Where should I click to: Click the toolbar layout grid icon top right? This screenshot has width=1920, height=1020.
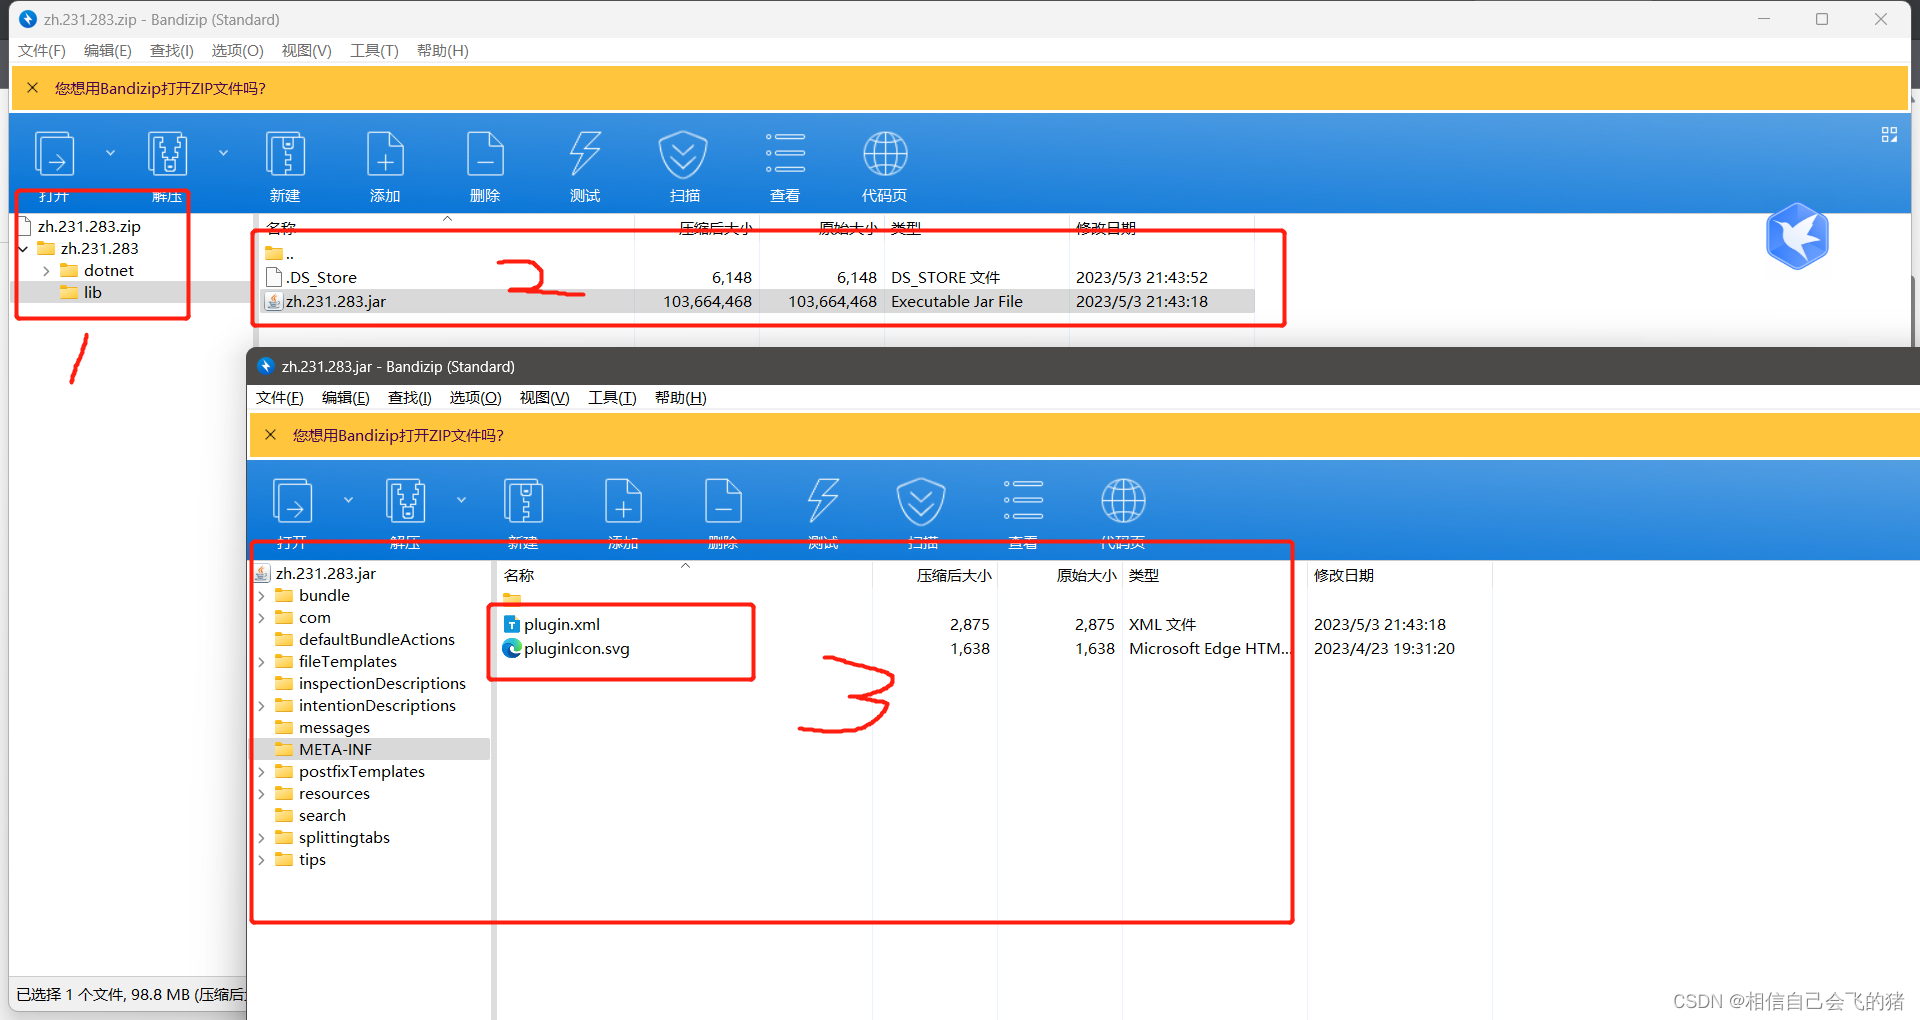tap(1889, 135)
